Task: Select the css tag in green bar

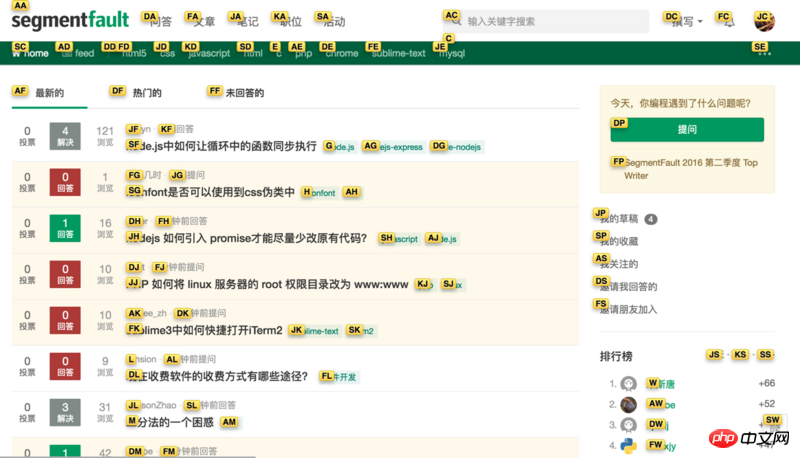Action: point(167,53)
